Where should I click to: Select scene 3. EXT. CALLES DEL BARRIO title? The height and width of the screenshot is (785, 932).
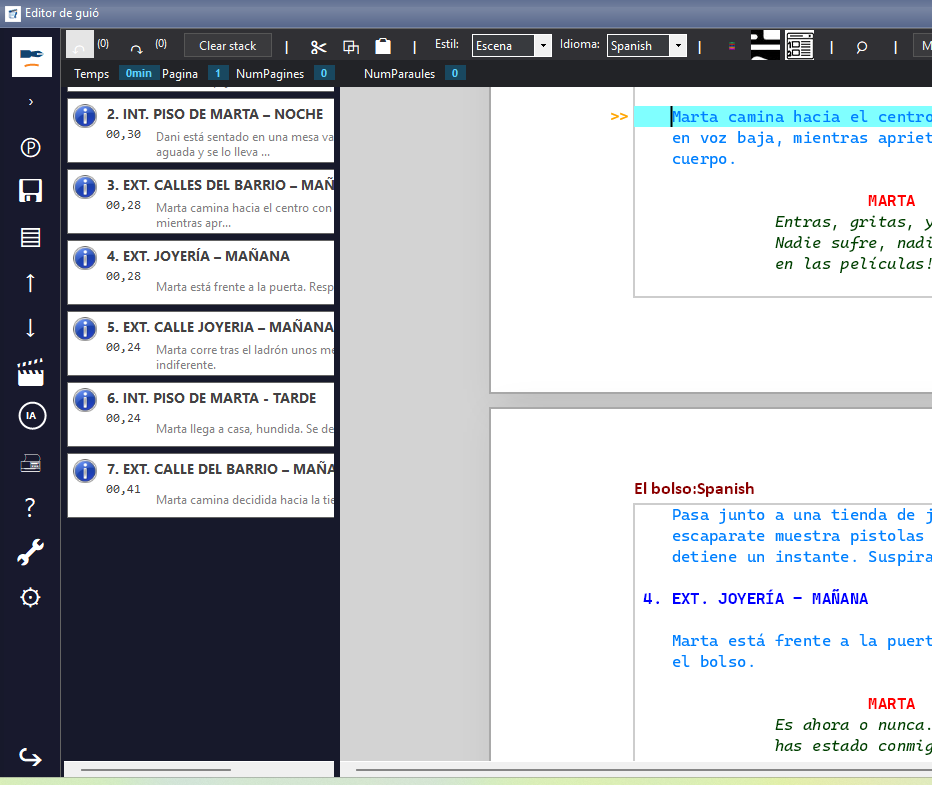[220, 185]
